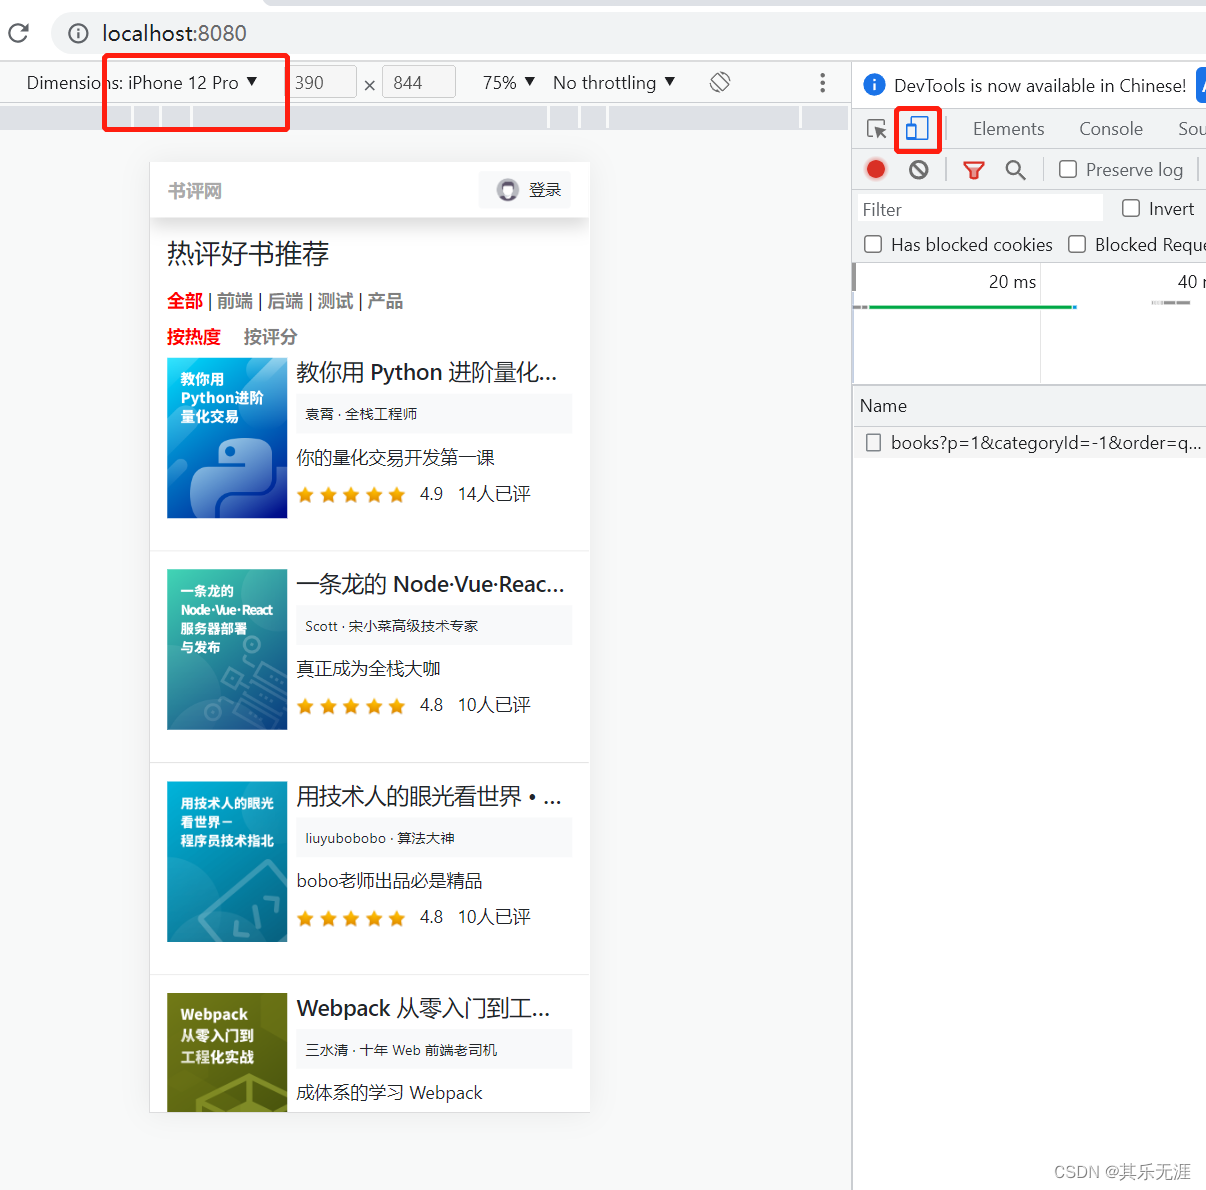Clear the network request log

click(x=917, y=169)
